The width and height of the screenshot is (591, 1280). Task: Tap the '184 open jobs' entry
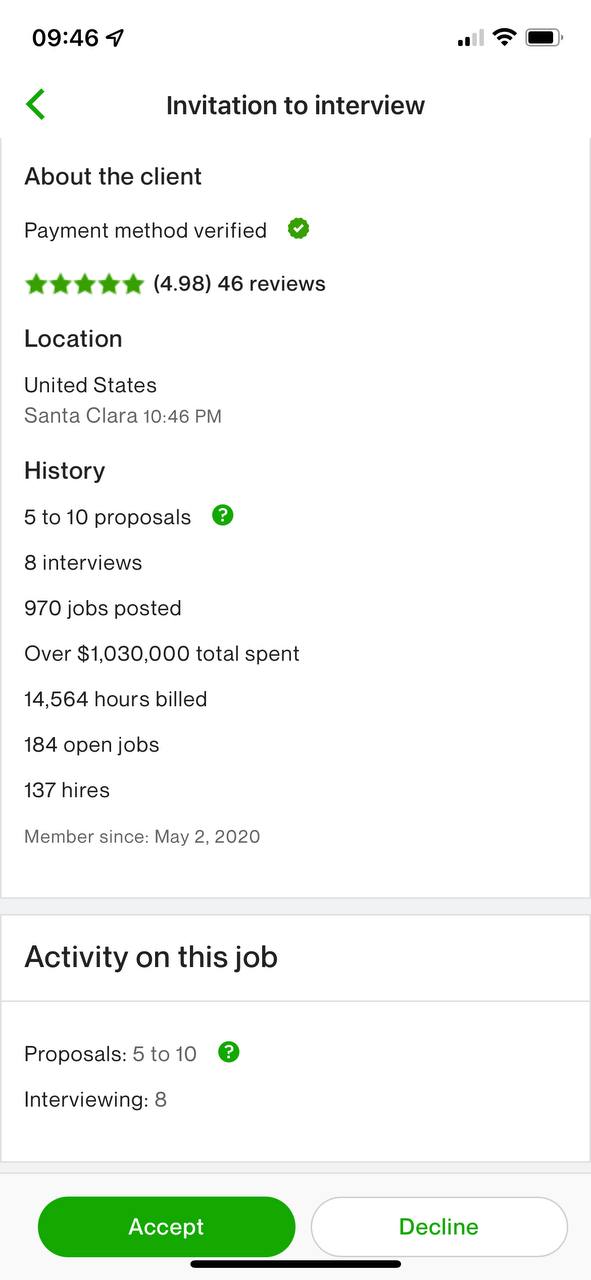[x=92, y=745]
